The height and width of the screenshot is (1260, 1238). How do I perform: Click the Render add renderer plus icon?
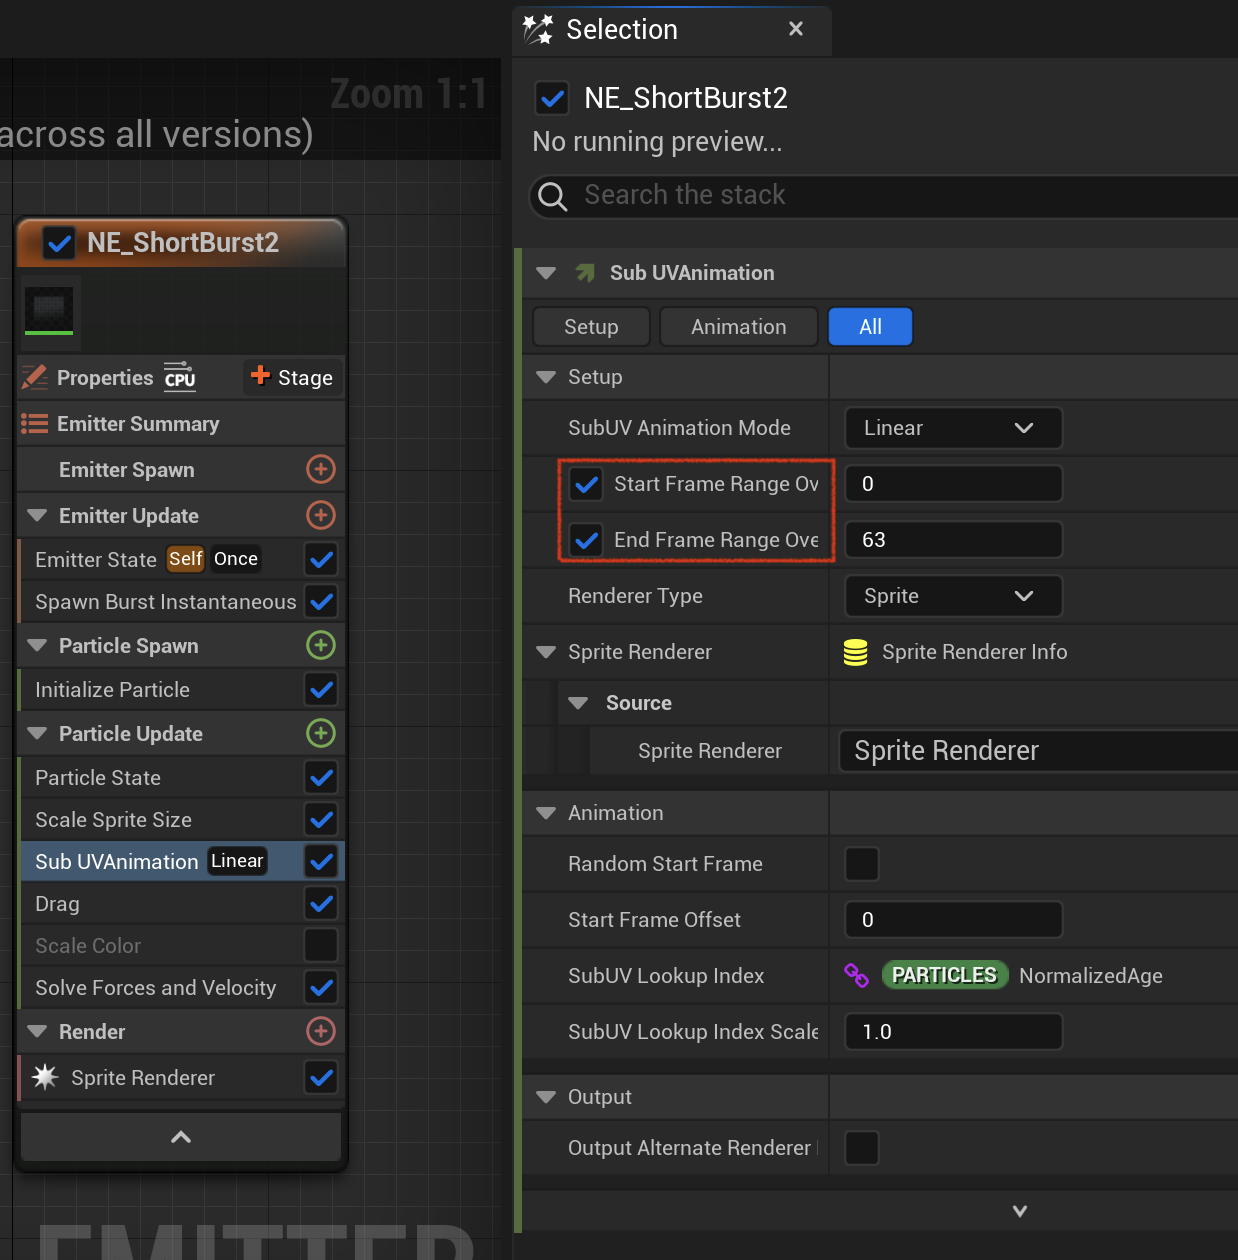[320, 1031]
